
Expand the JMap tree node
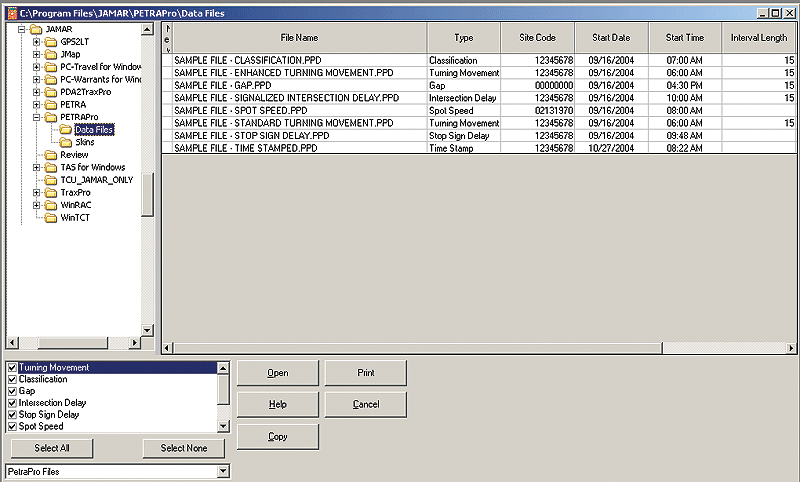(36, 54)
